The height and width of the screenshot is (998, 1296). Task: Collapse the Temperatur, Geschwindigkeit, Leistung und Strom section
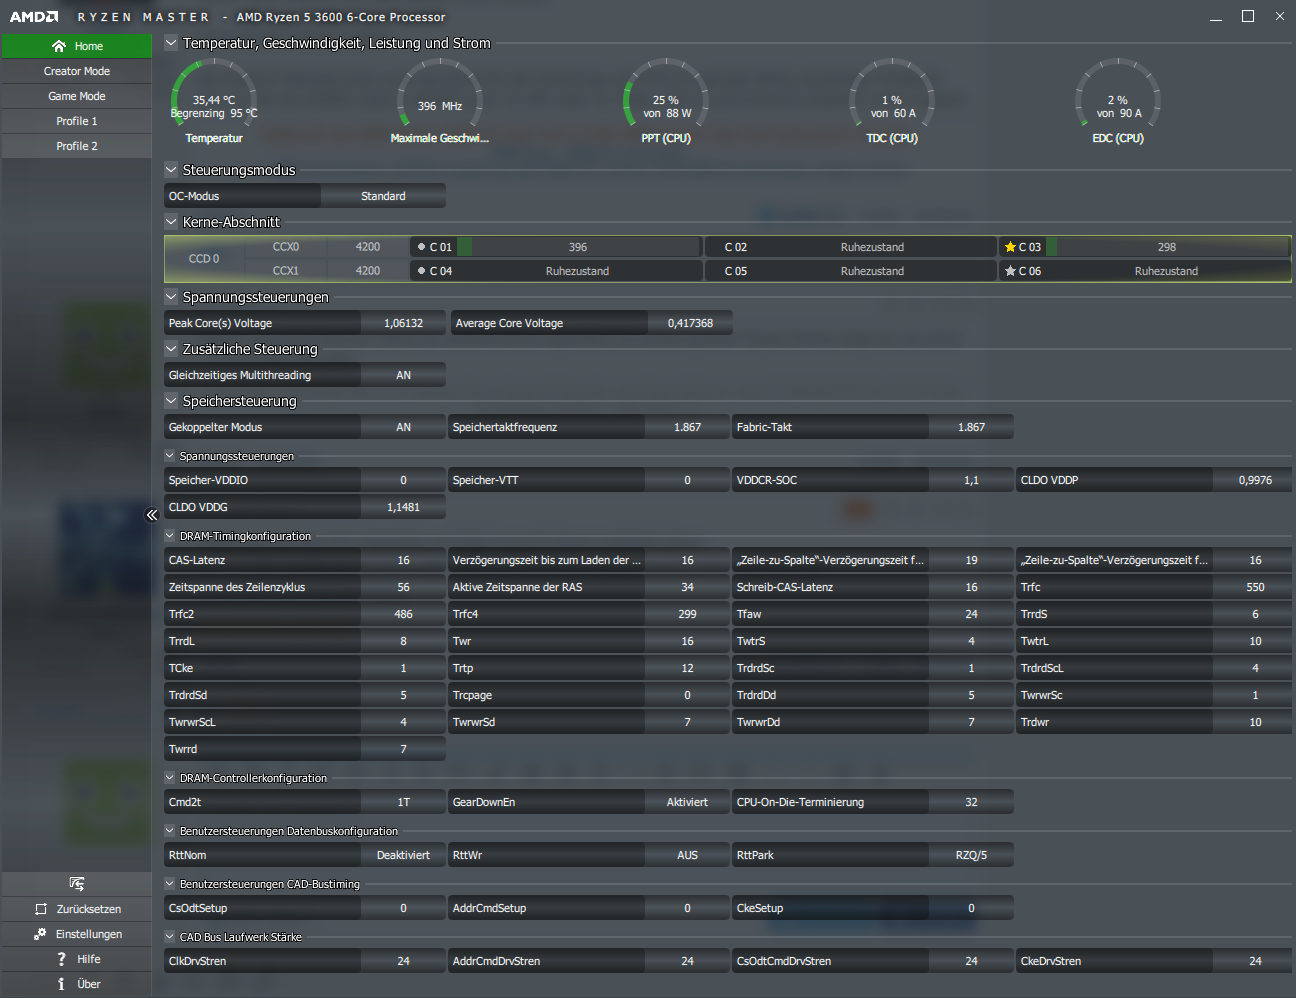171,43
